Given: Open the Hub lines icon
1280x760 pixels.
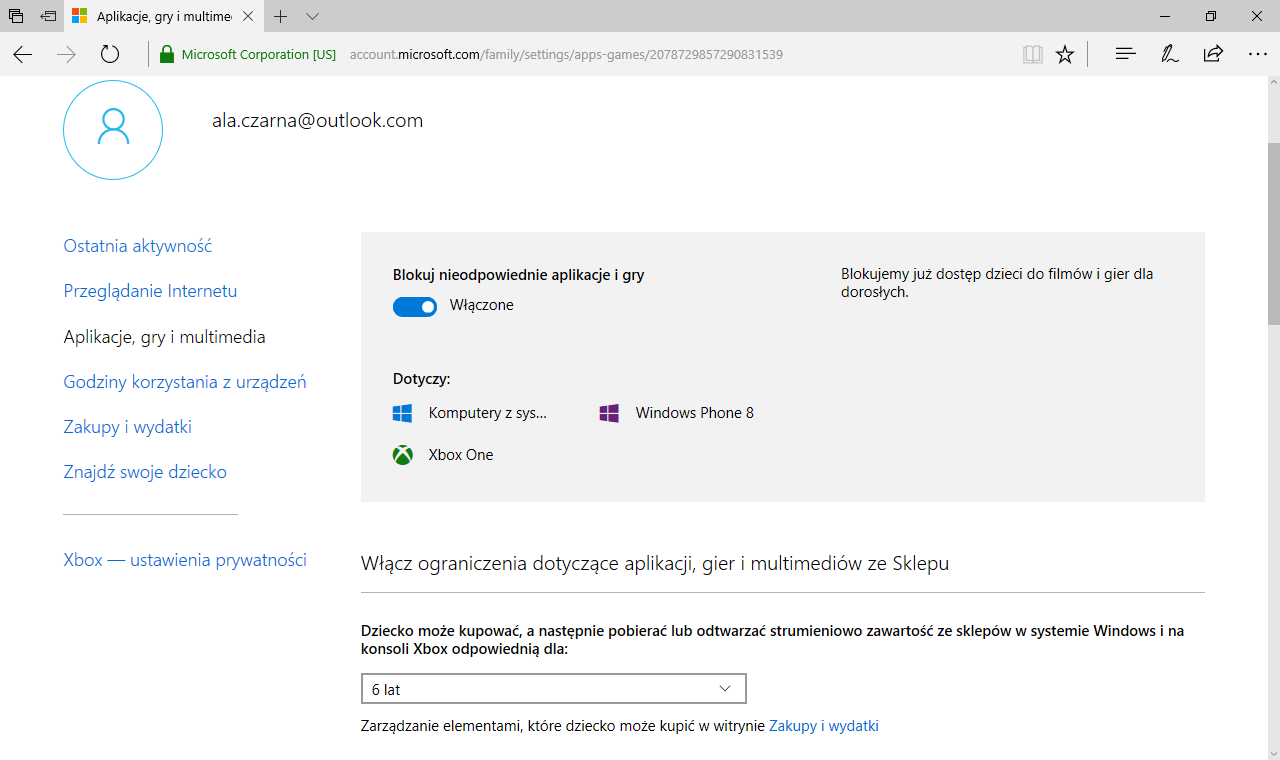Looking at the screenshot, I should (x=1125, y=55).
